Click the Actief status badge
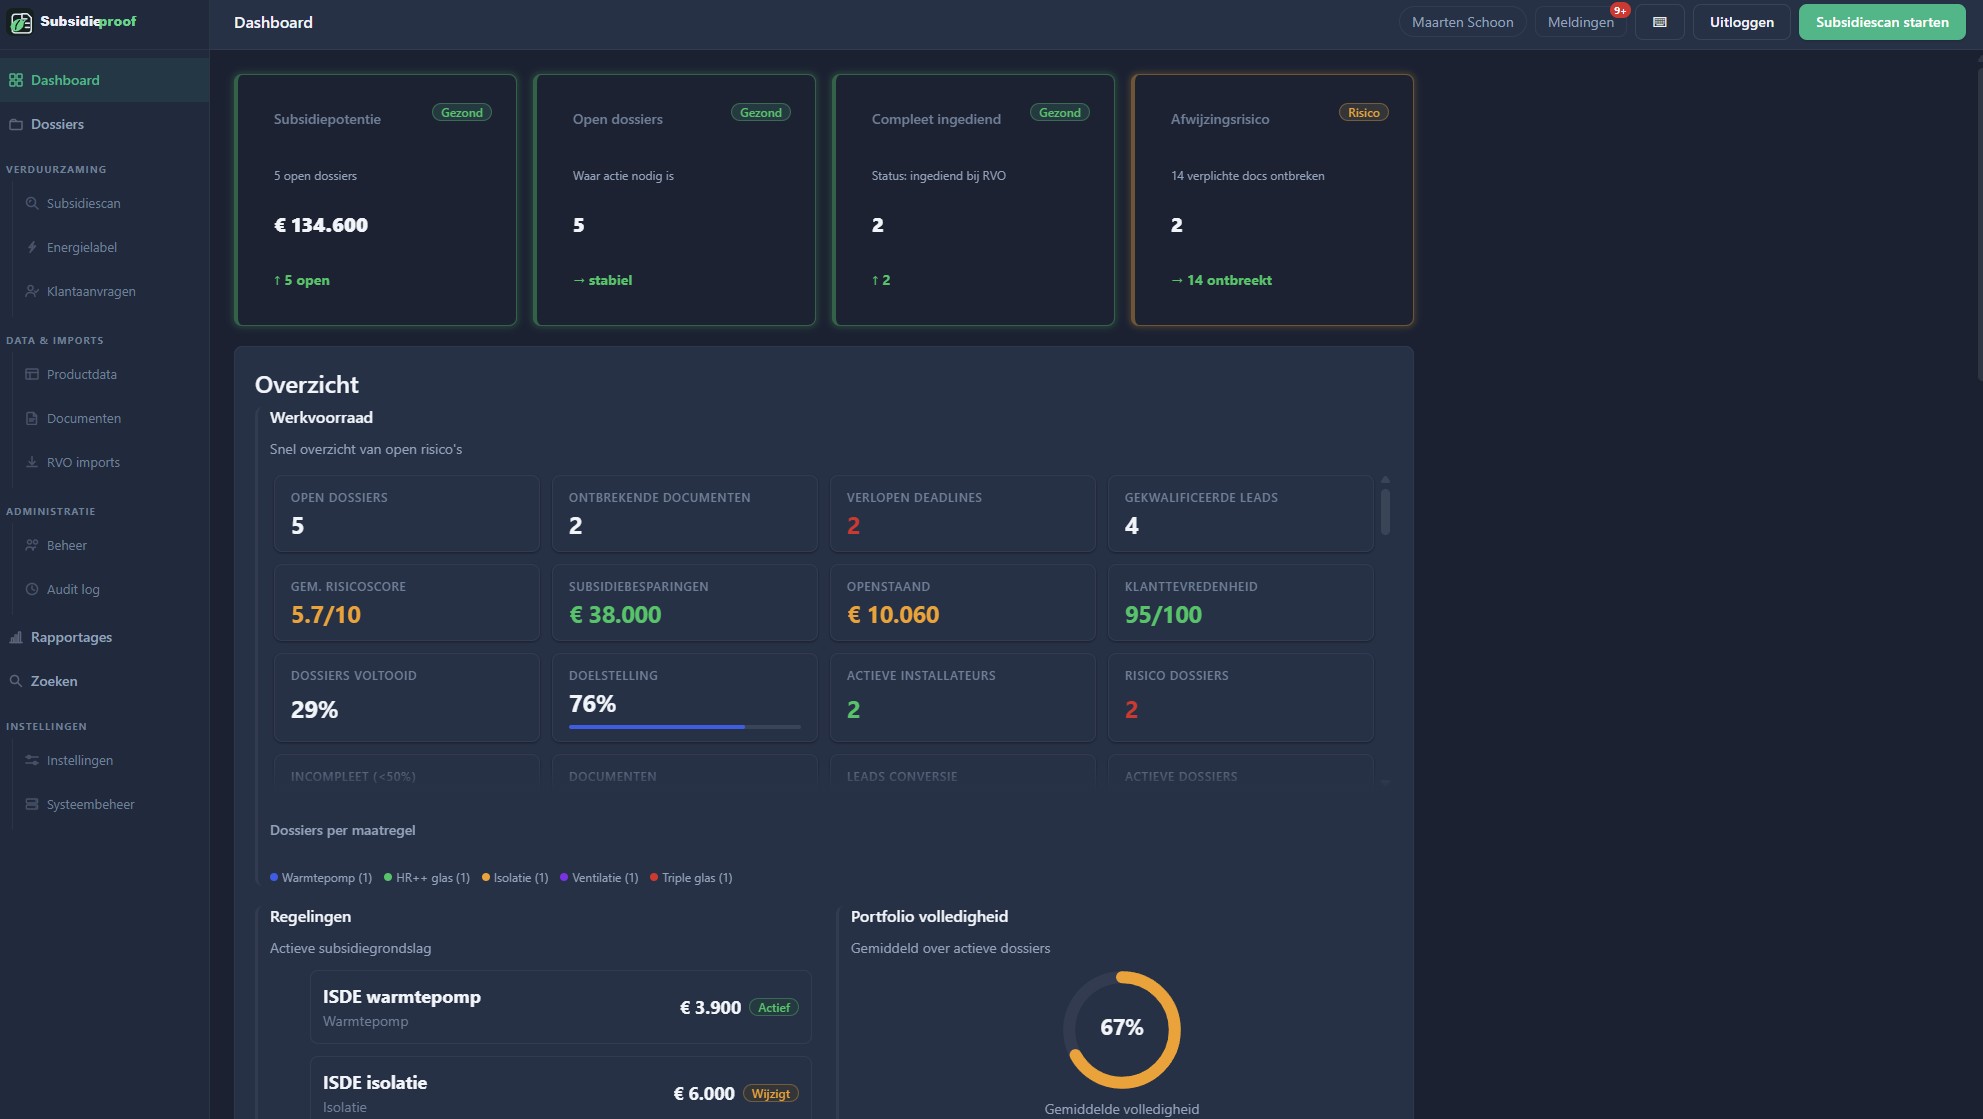The width and height of the screenshot is (1983, 1119). 774,1007
